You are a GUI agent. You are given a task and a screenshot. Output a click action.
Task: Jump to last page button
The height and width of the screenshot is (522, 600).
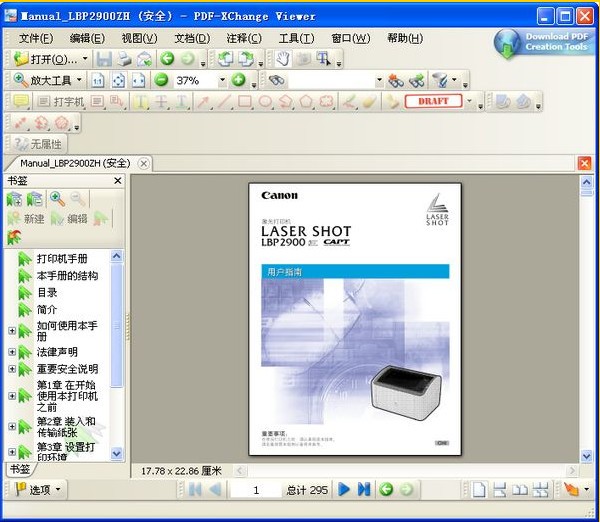point(364,489)
